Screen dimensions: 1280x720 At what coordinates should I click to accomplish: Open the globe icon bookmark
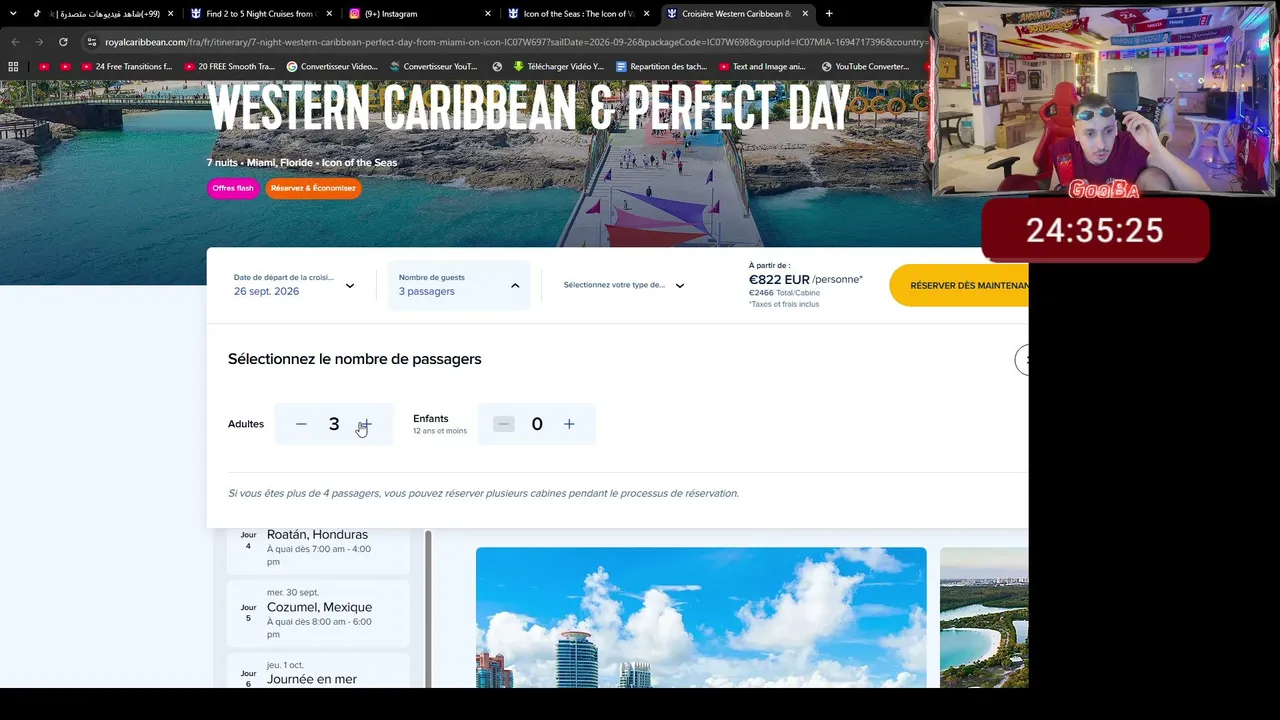(497, 67)
